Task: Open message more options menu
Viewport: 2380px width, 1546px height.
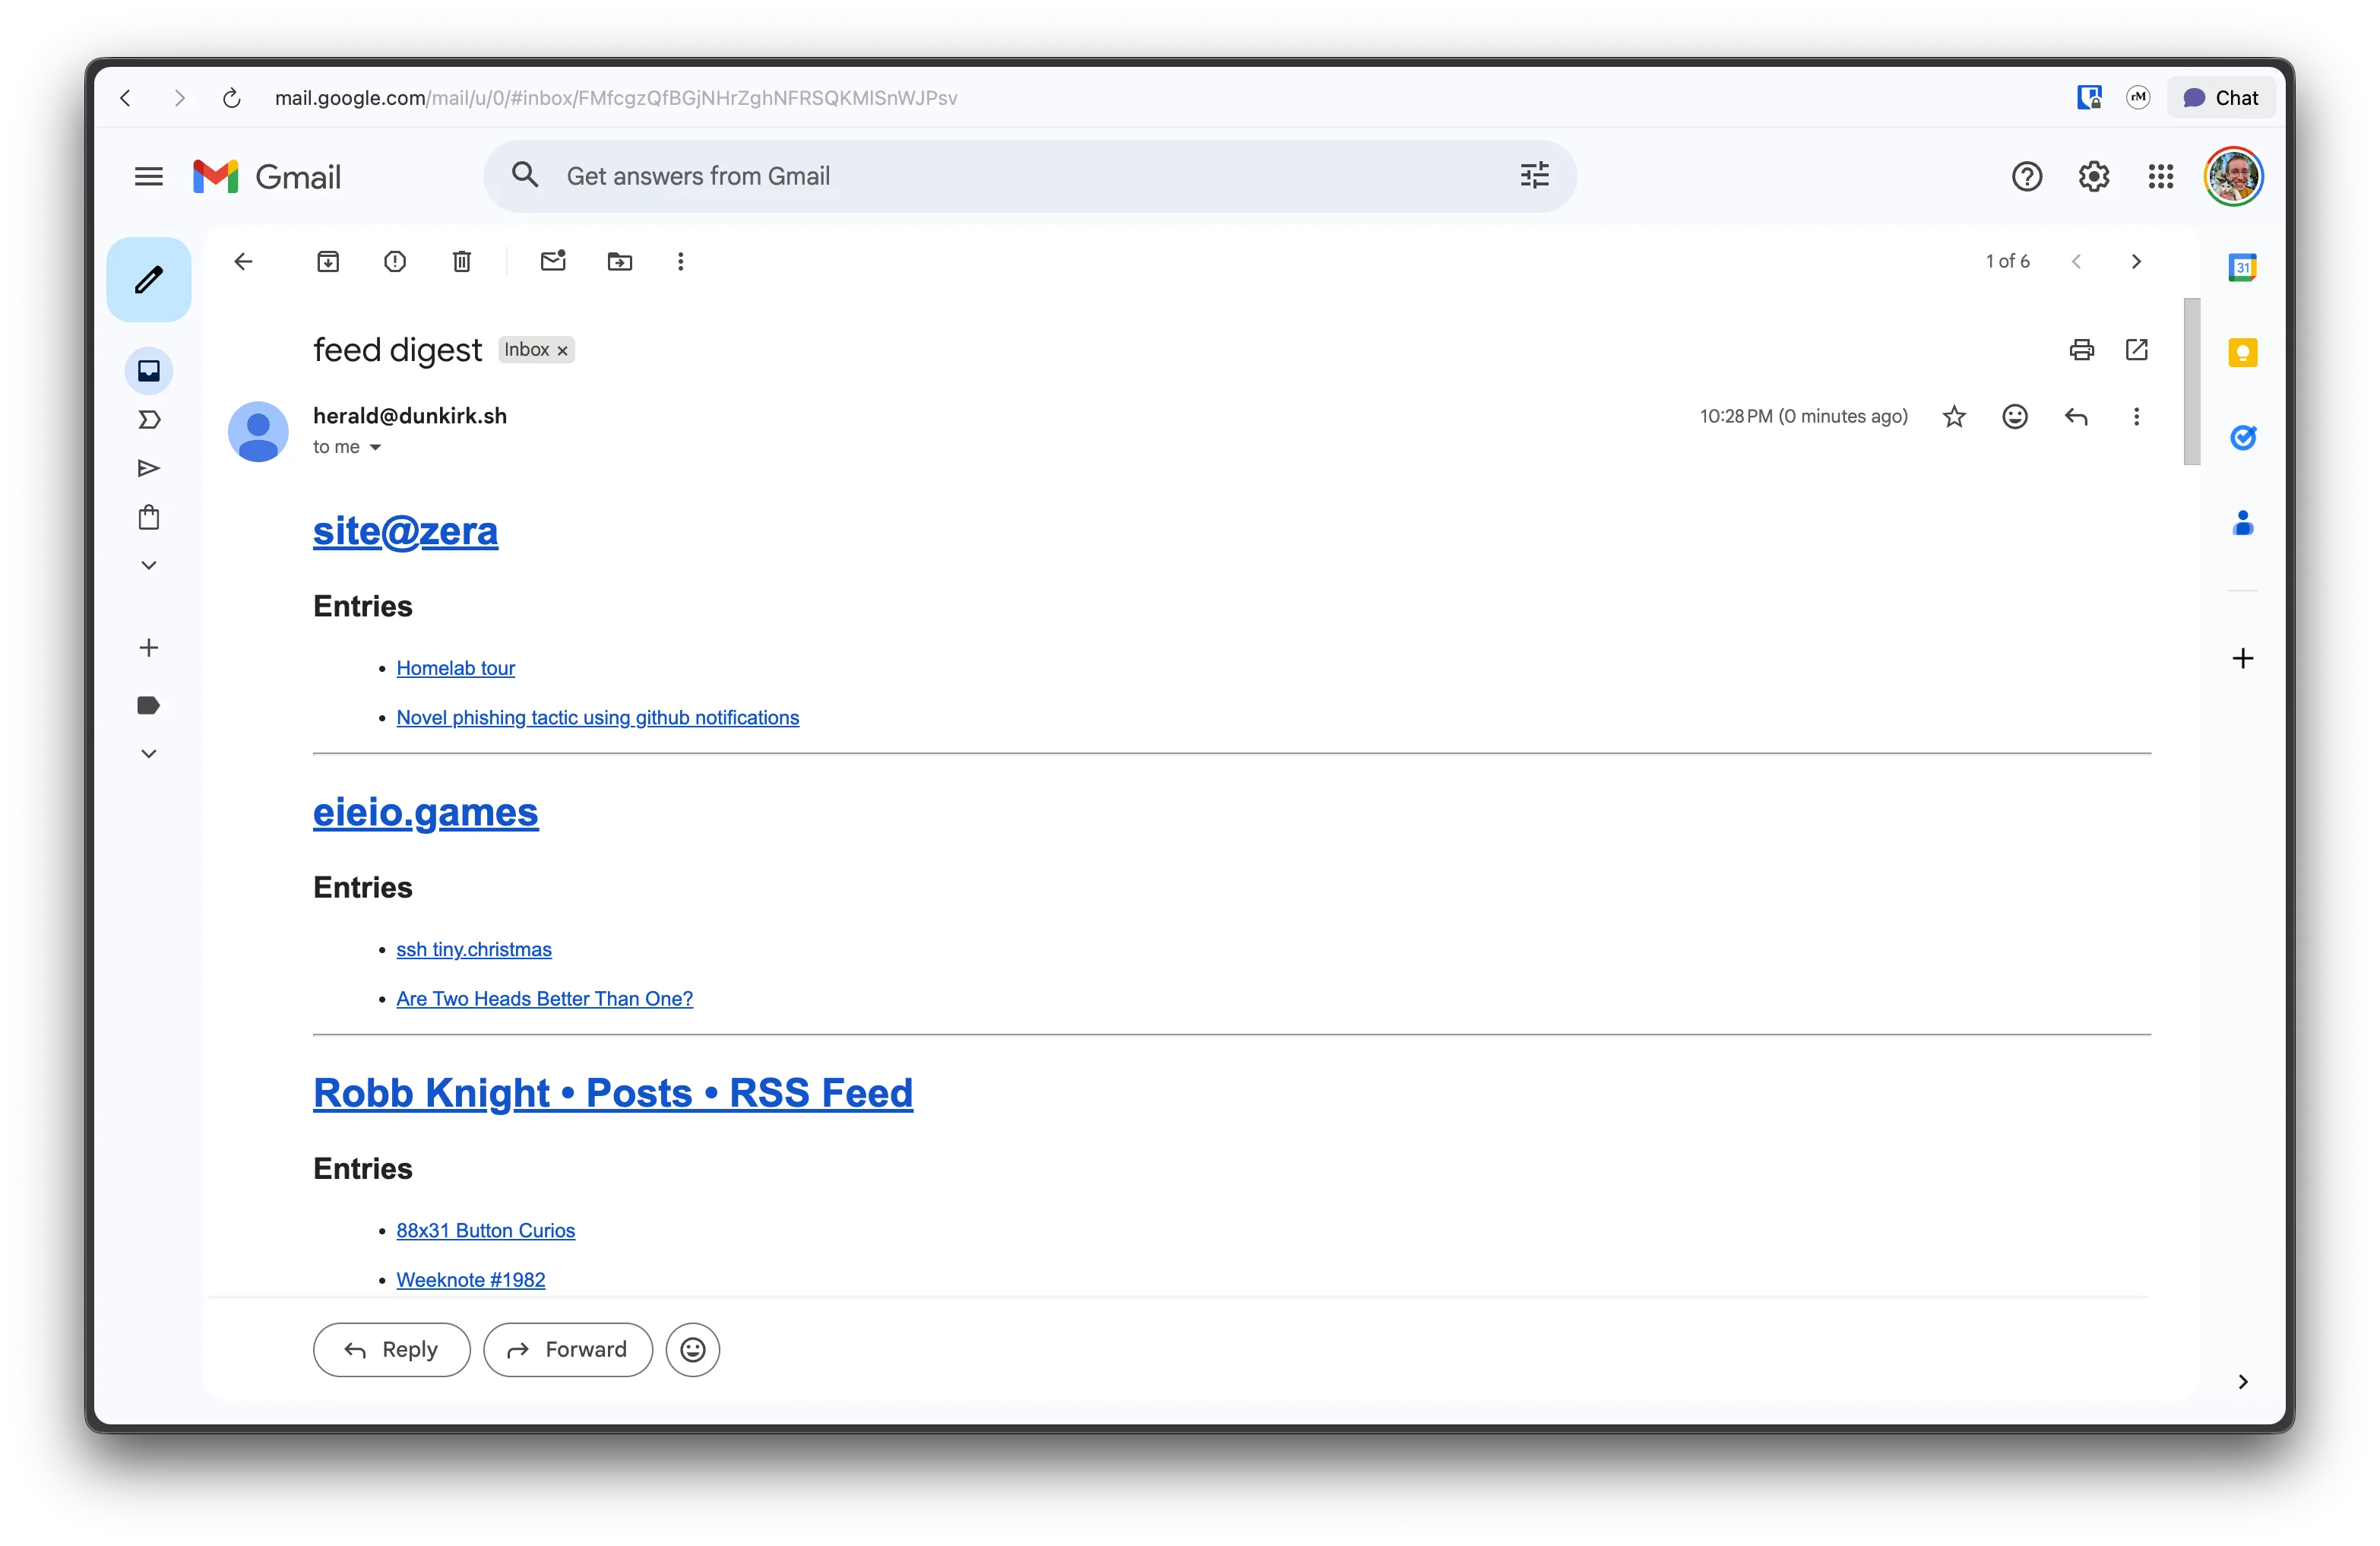Action: [2136, 417]
